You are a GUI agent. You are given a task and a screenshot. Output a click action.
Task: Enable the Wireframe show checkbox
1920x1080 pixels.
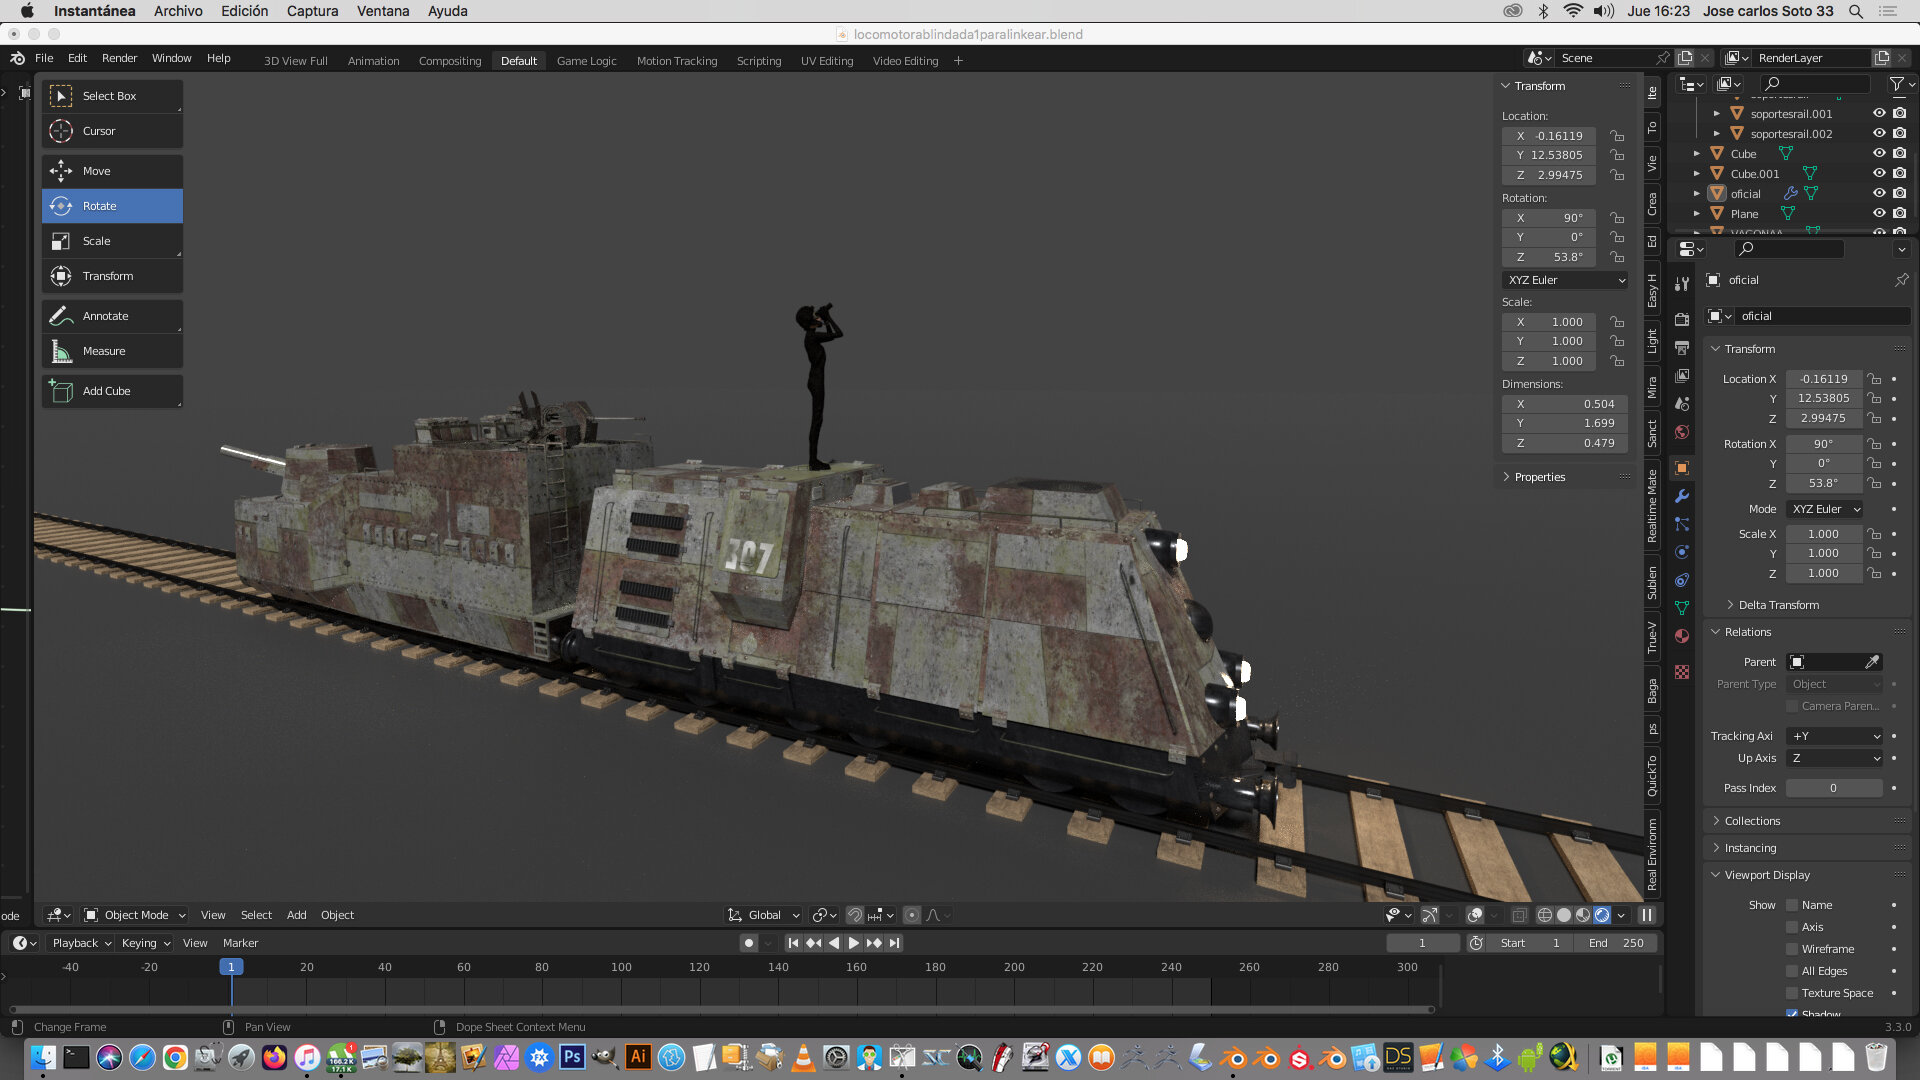click(1792, 949)
